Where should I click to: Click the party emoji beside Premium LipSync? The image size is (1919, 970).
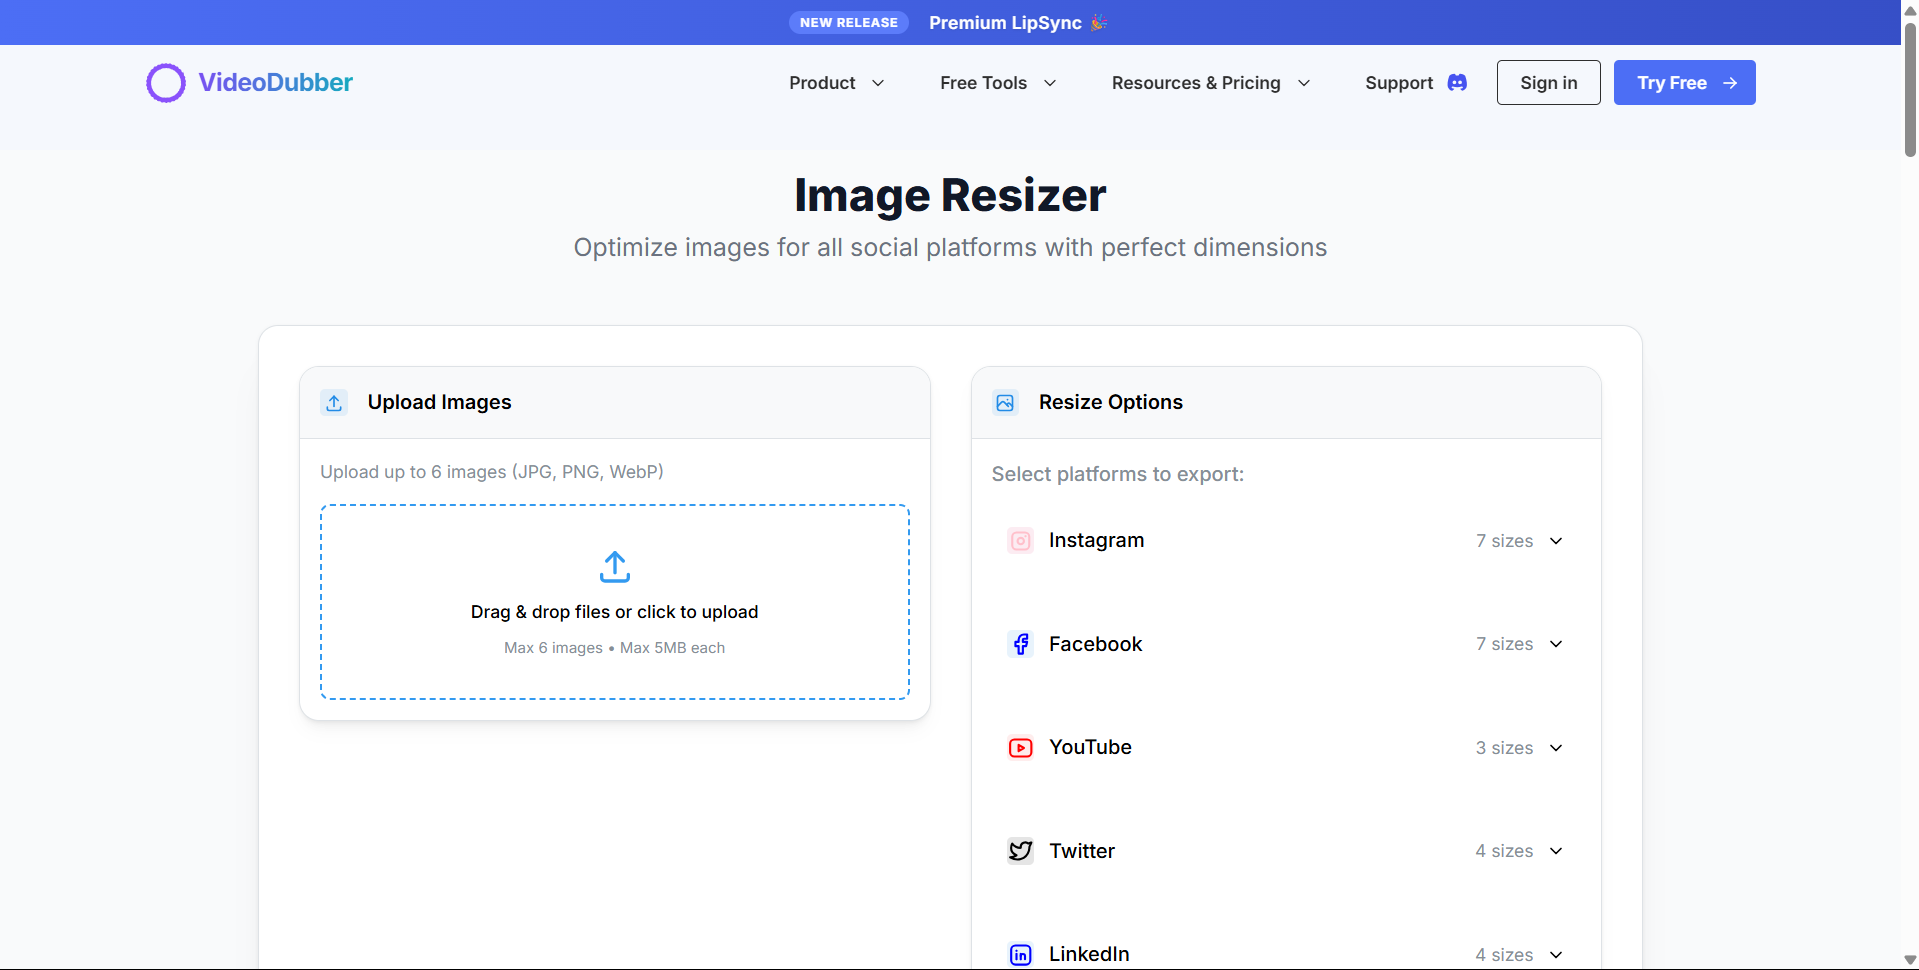tap(1099, 22)
